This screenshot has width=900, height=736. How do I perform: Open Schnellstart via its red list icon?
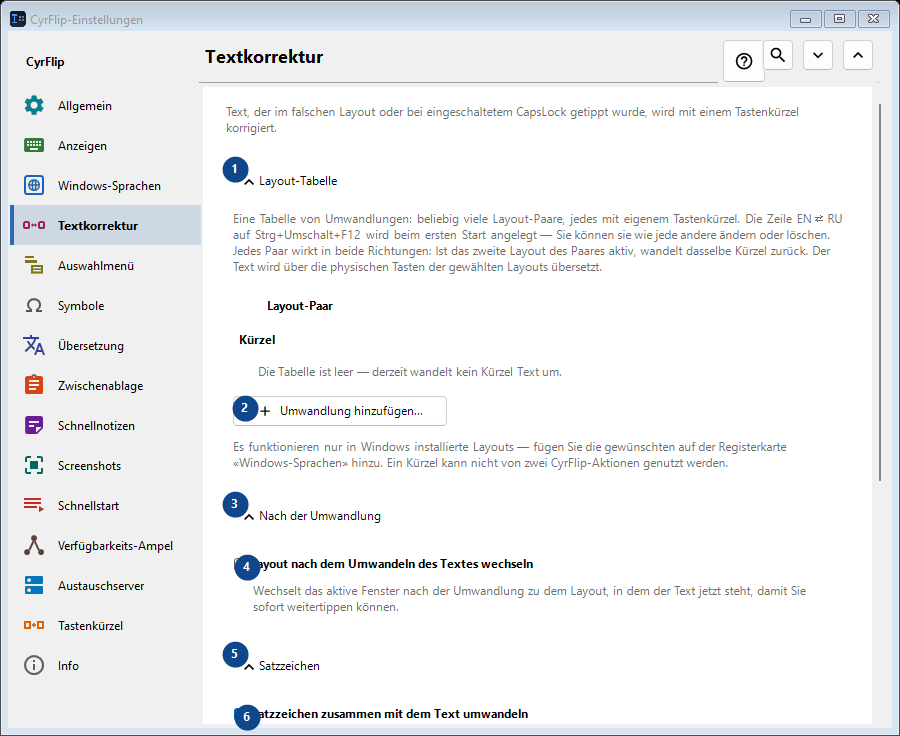point(34,505)
